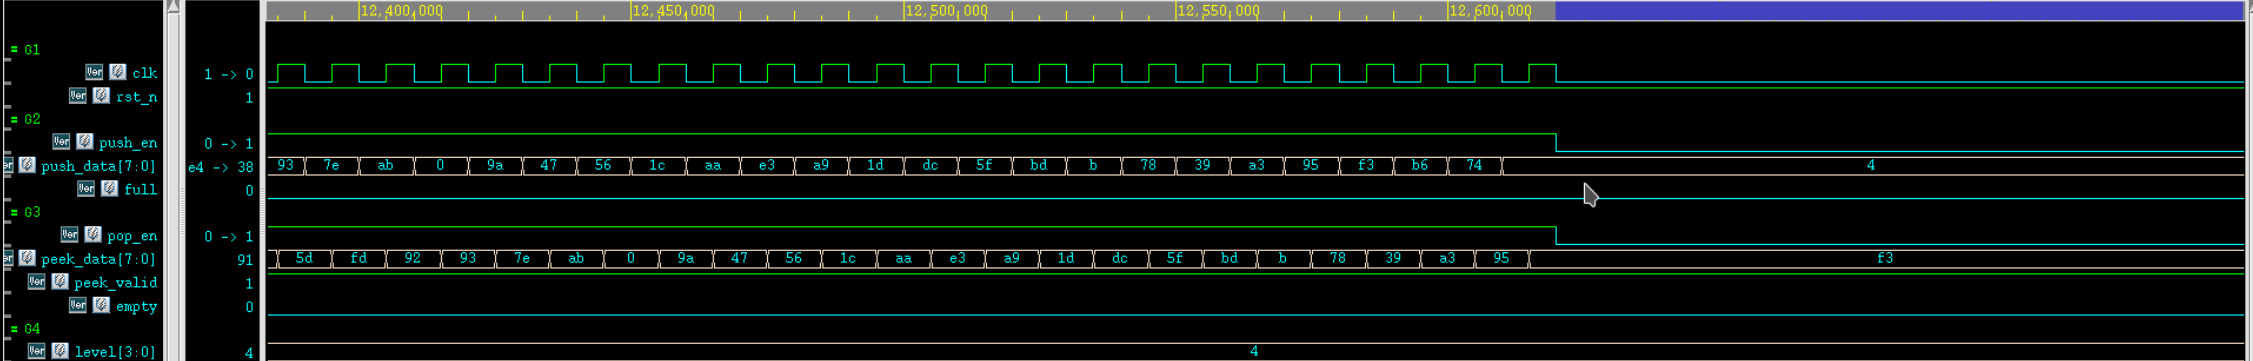2253x361 pixels.
Task: Click the 'e3' segment in the peek_data waveform
Action: pos(958,258)
